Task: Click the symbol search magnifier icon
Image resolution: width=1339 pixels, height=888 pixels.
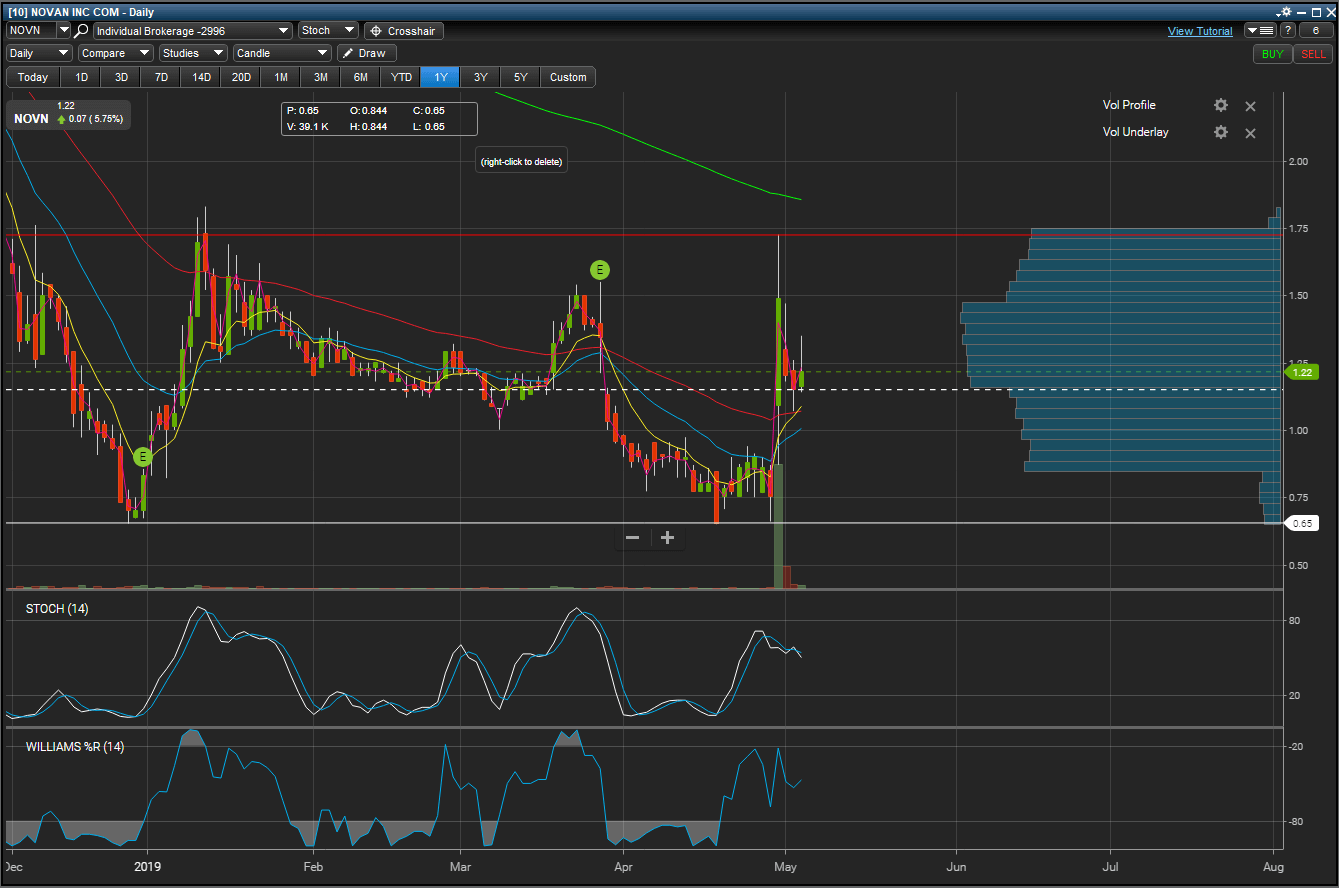Action: (x=82, y=31)
